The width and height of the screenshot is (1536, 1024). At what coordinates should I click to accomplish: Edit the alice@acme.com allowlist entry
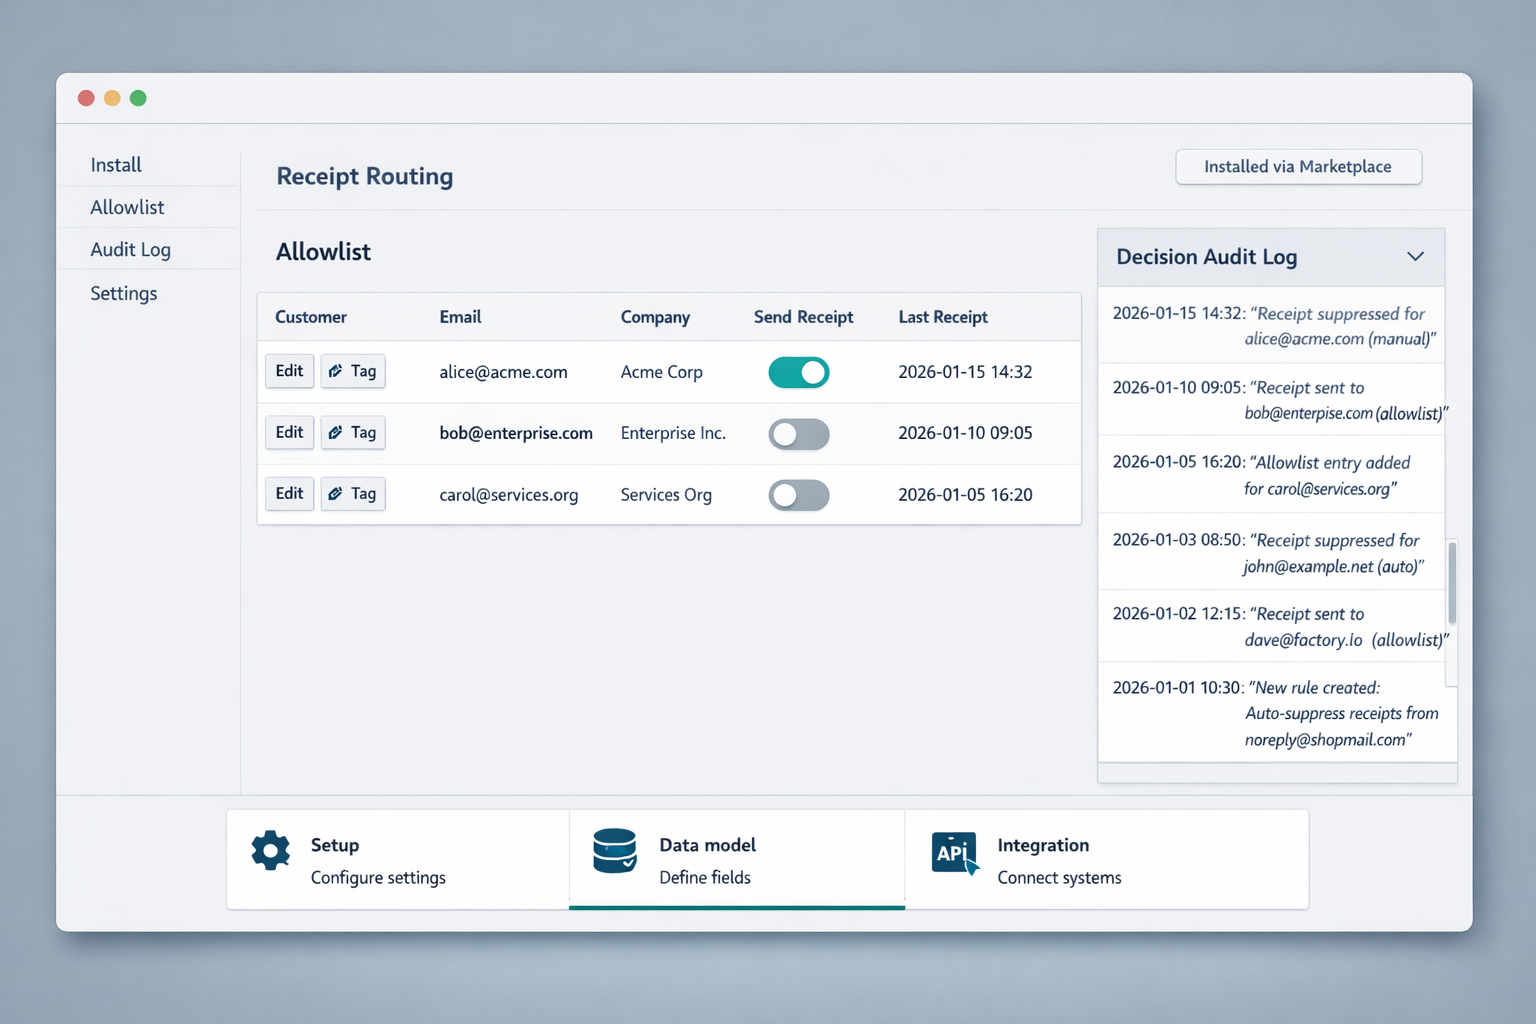click(x=289, y=371)
